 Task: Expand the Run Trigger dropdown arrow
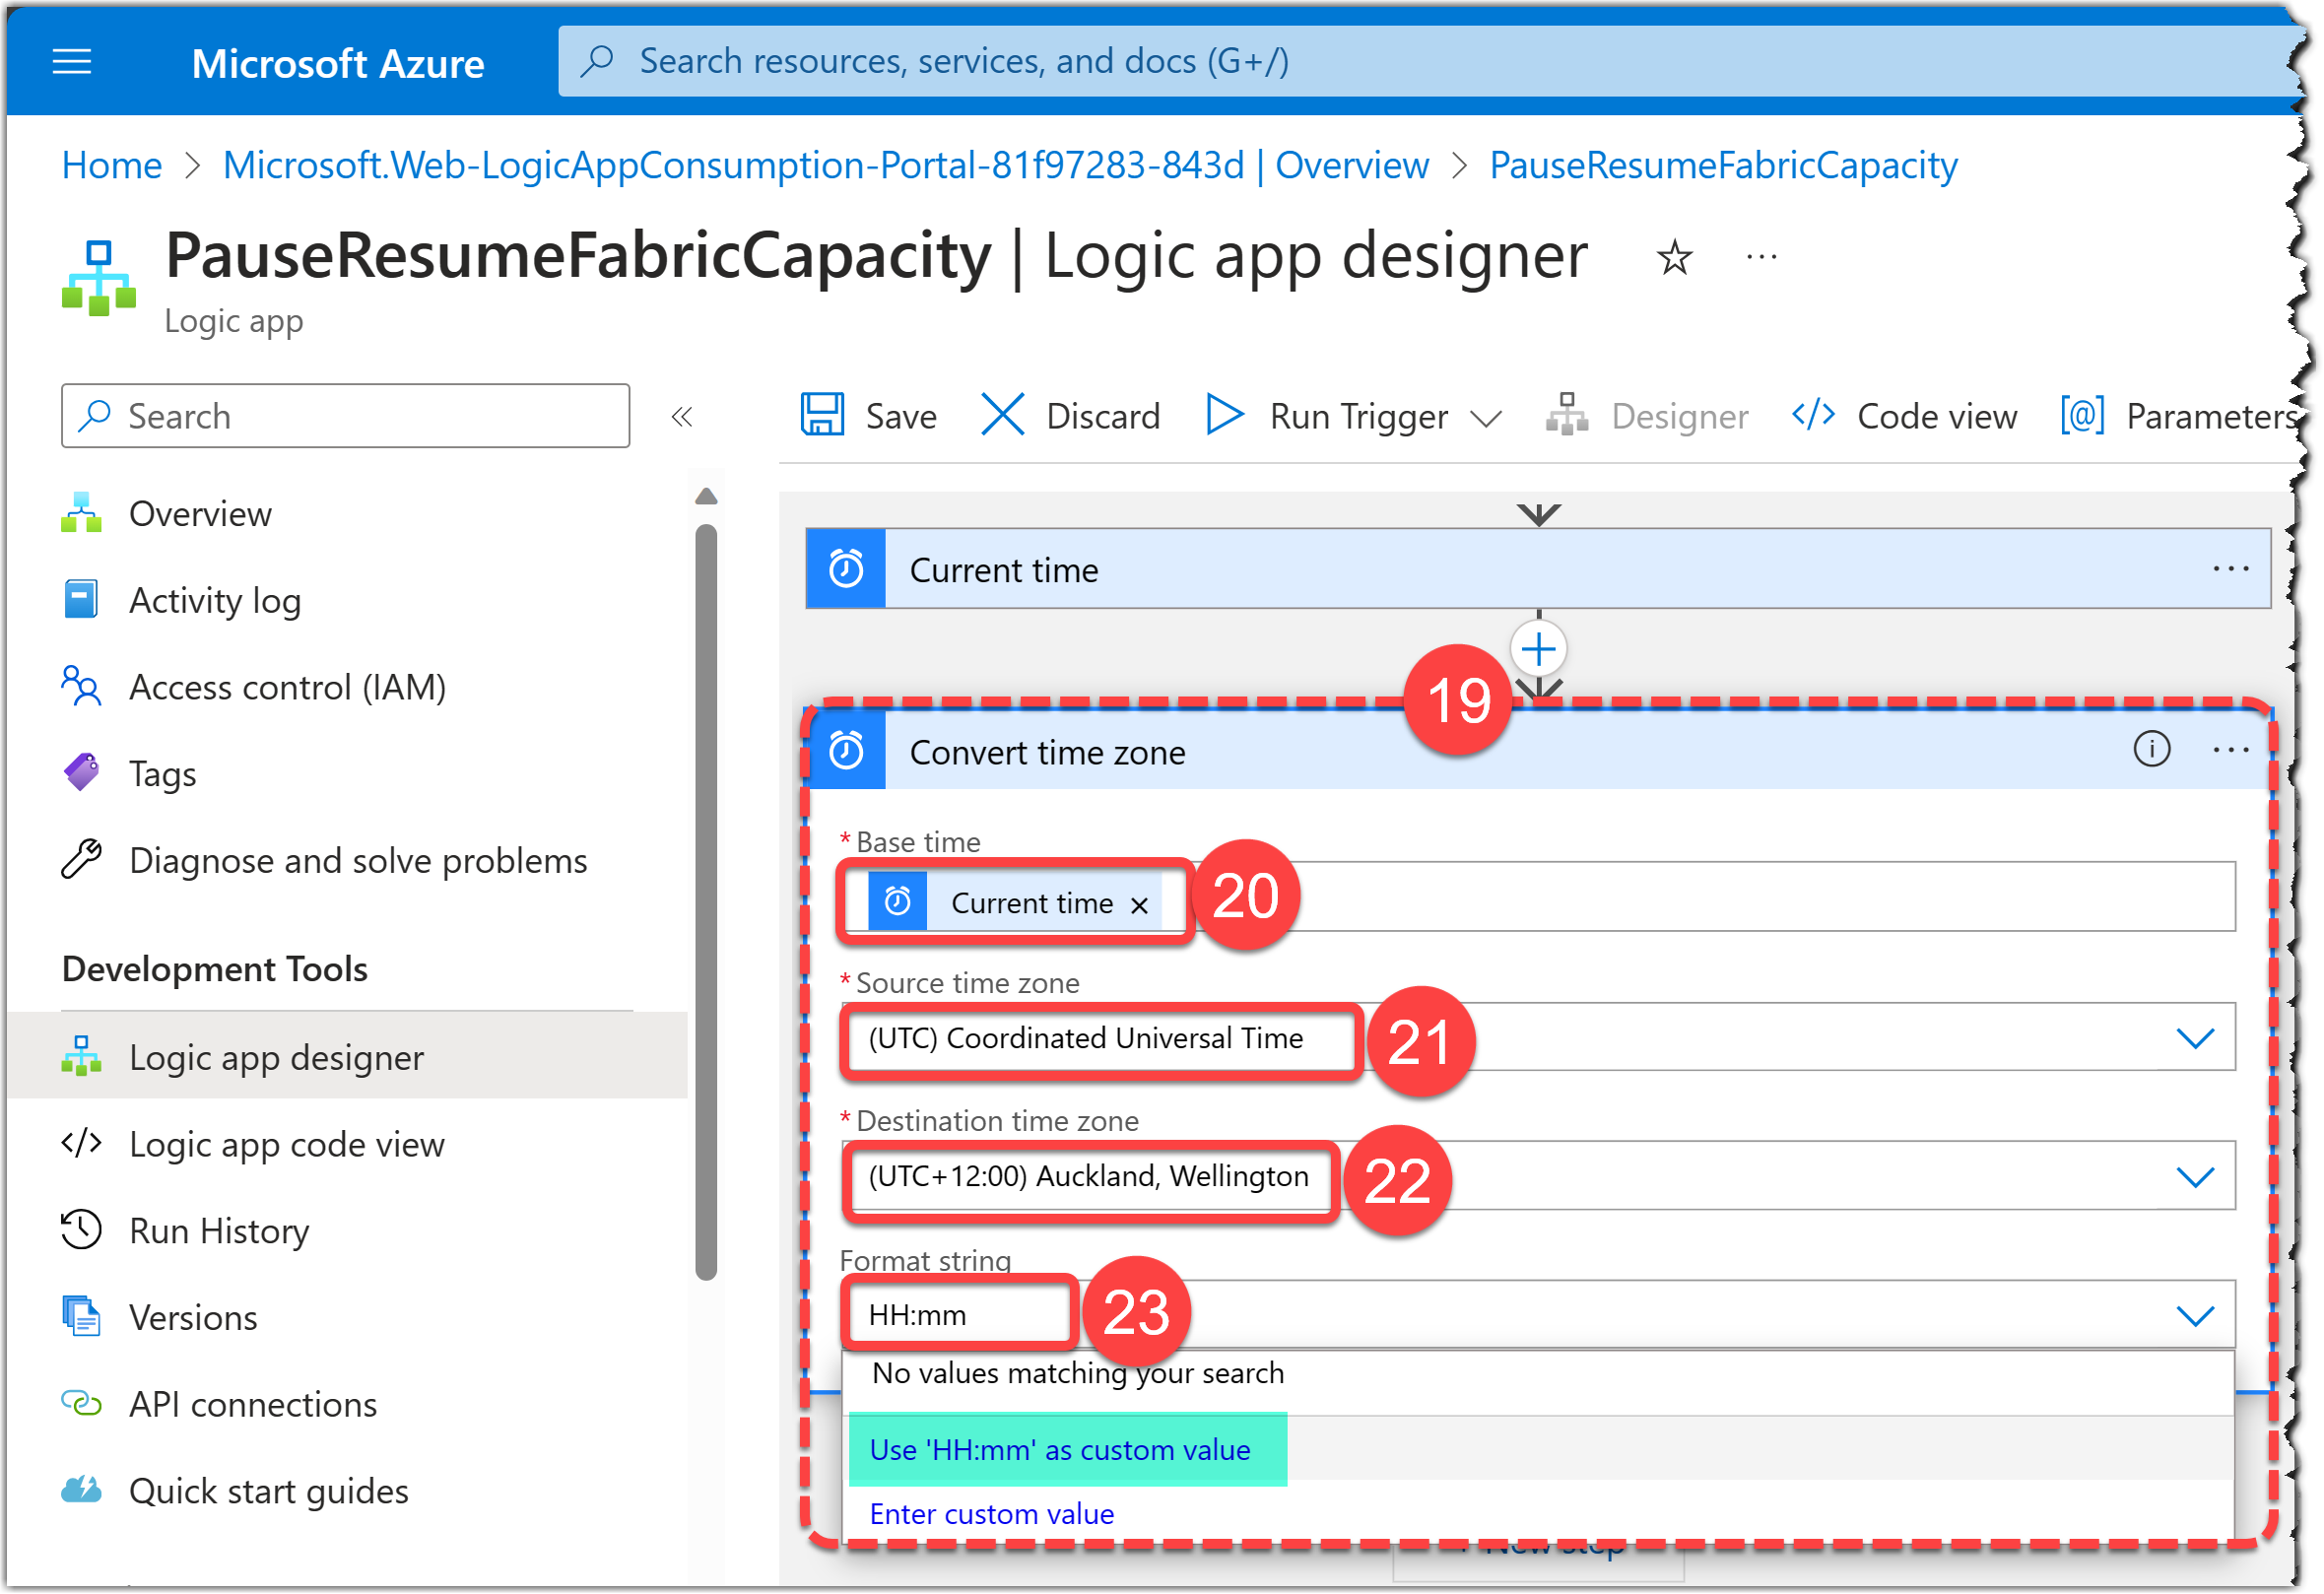[1487, 418]
